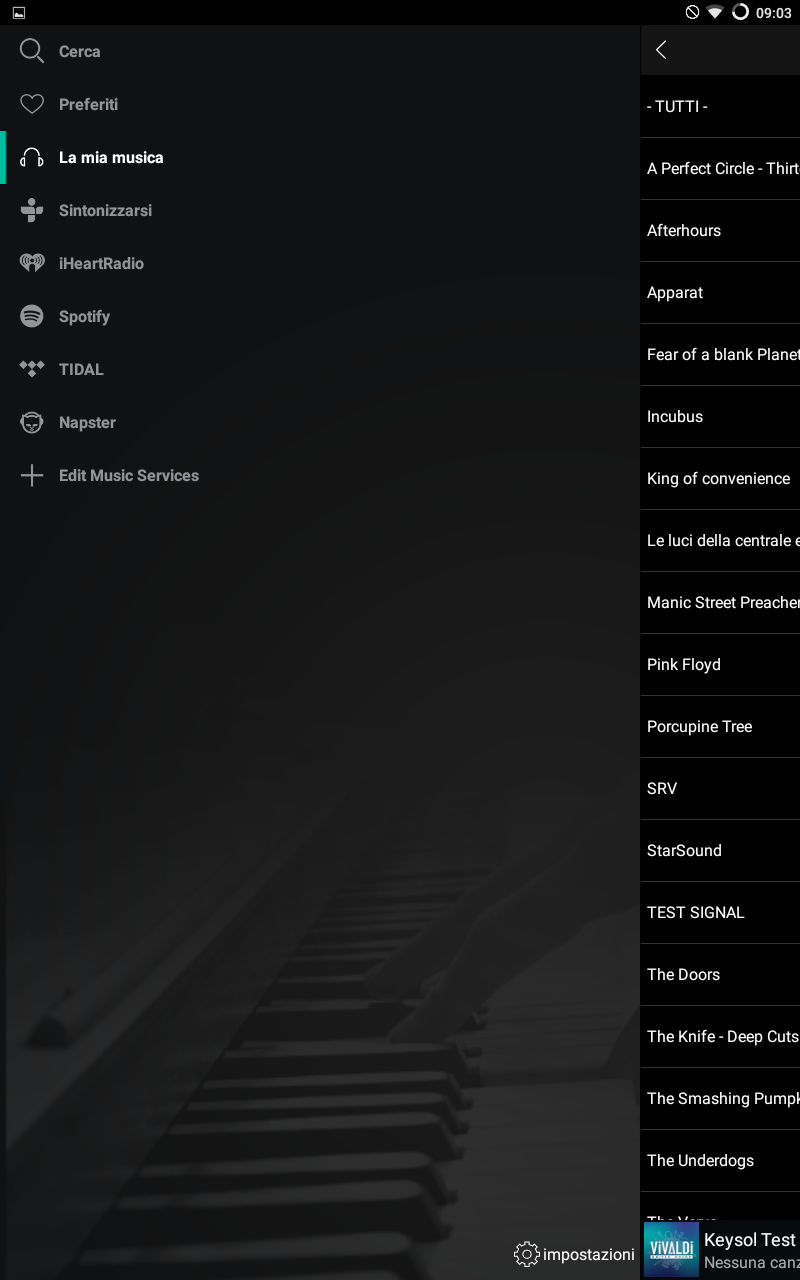Select the - TUTTI - list entry
The image size is (800, 1280).
720,106
